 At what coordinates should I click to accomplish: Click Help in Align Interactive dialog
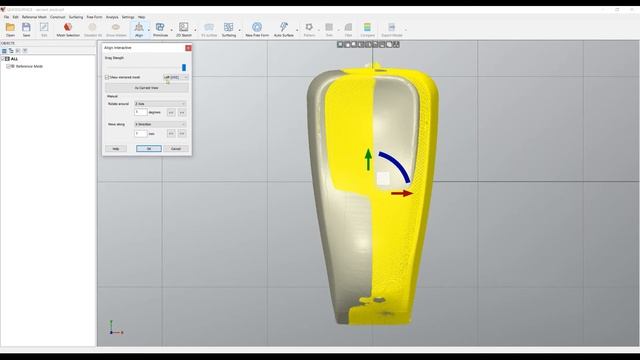pos(116,149)
